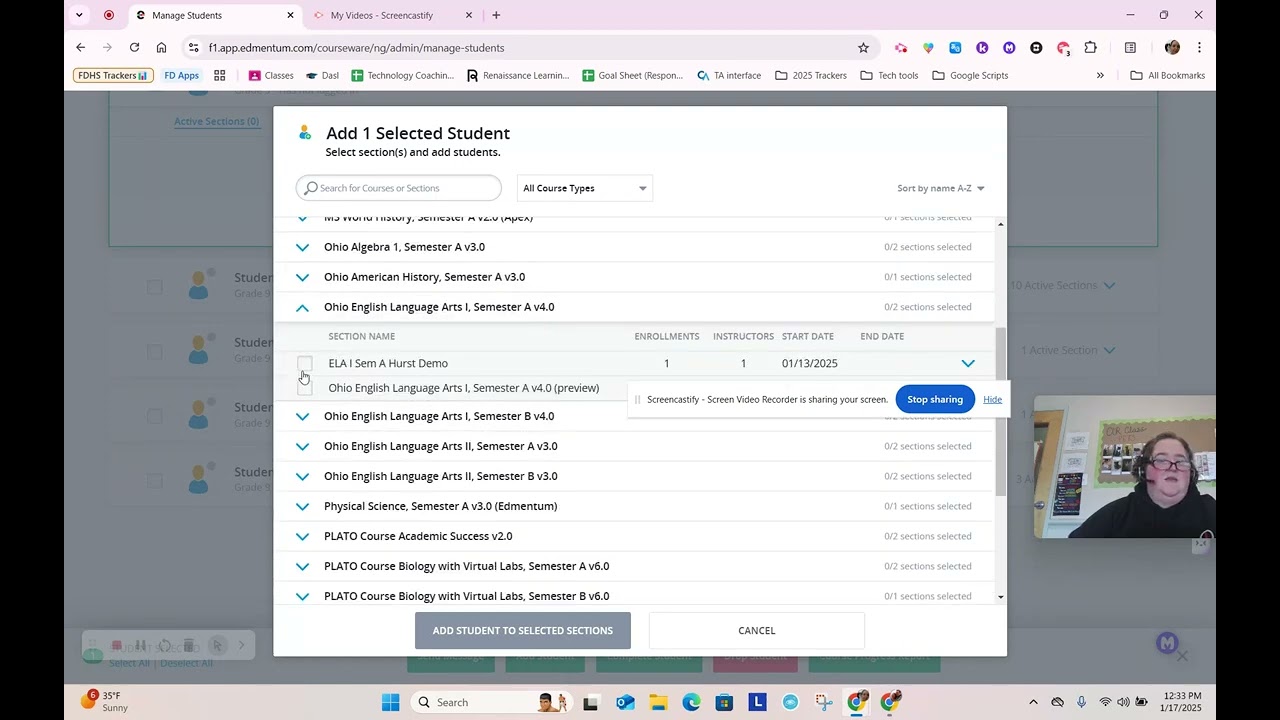
Task: Open the Chrome profile avatar
Action: (x=1172, y=47)
